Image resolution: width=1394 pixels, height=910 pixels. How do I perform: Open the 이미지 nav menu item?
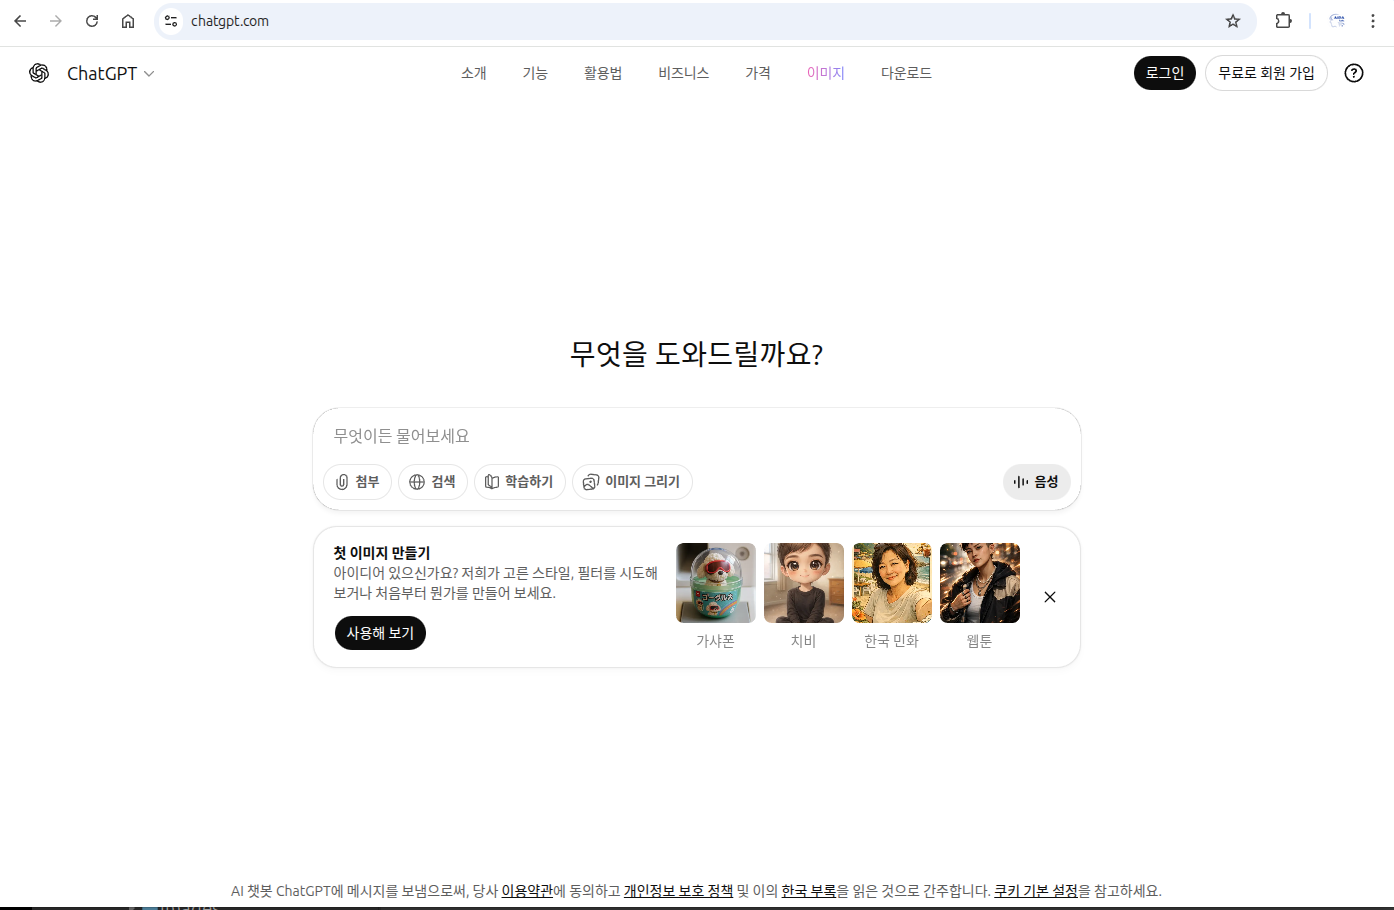(x=825, y=73)
